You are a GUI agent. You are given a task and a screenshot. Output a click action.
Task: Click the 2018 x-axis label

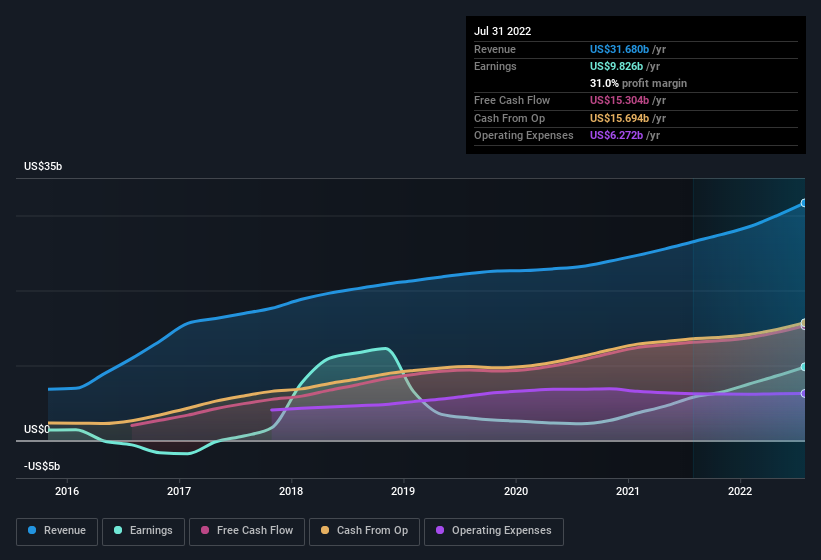coord(291,491)
